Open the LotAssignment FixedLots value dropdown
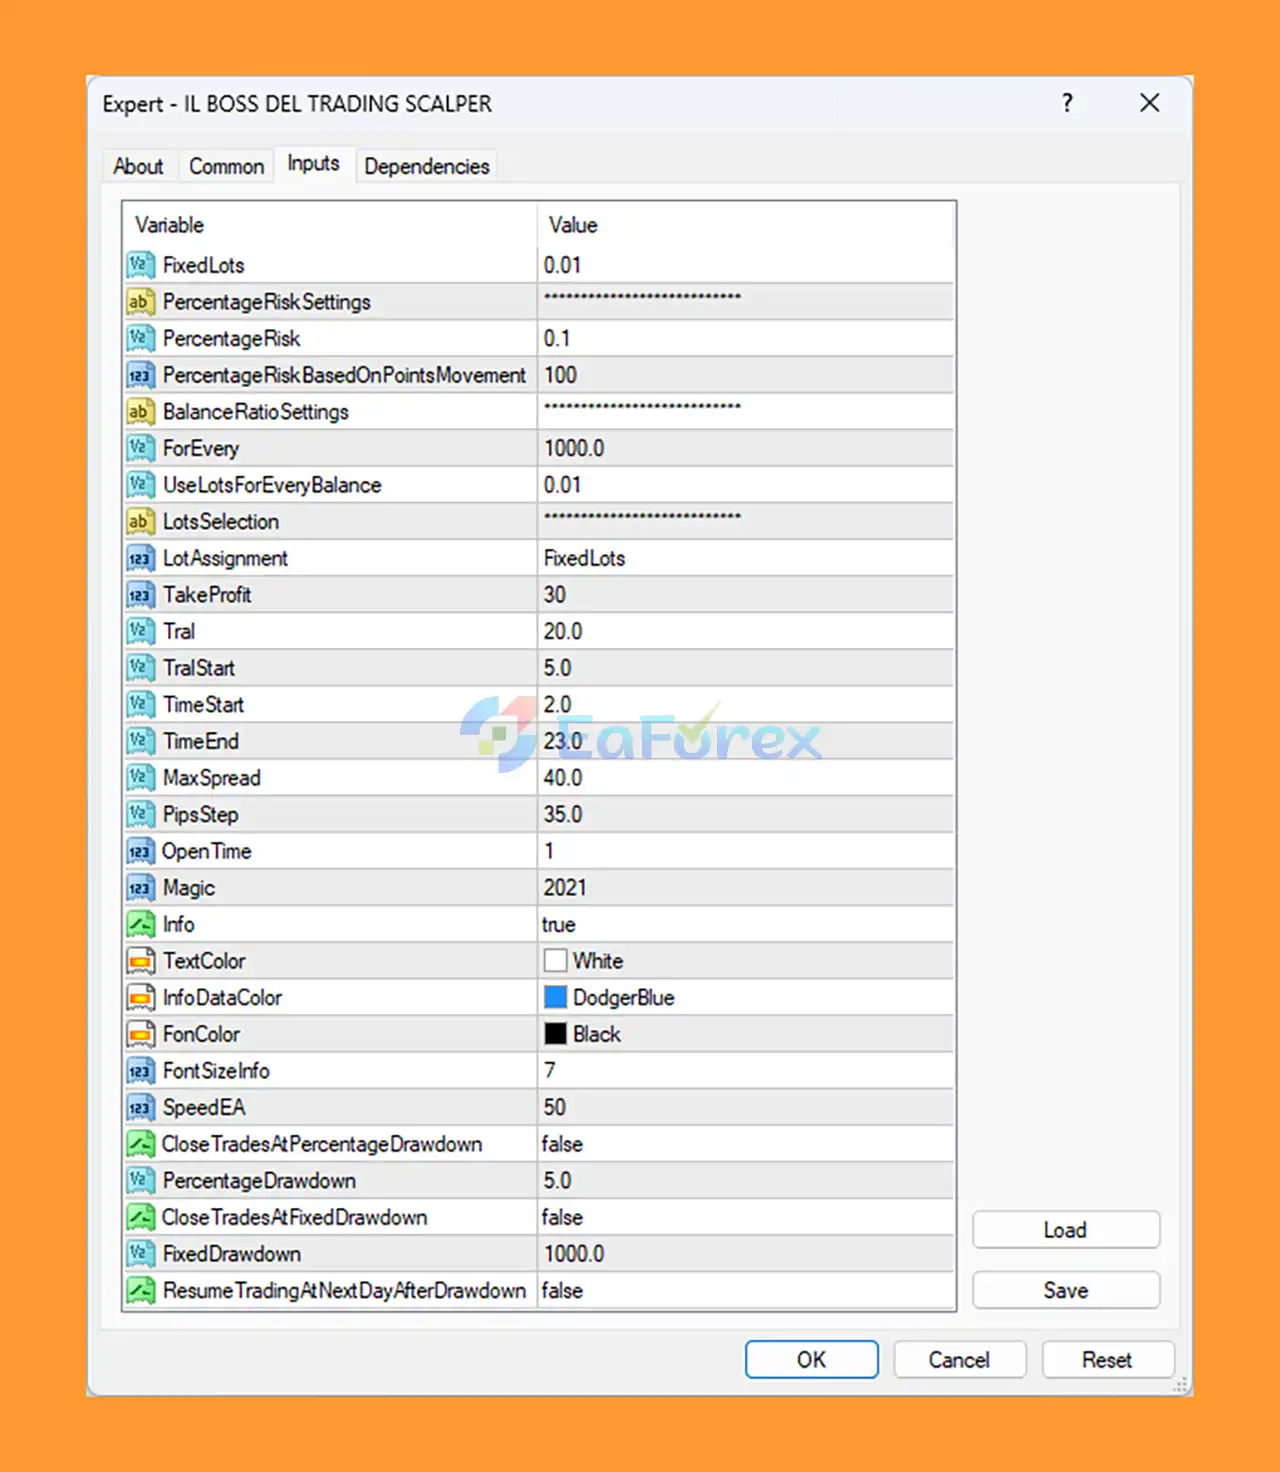 click(x=745, y=559)
